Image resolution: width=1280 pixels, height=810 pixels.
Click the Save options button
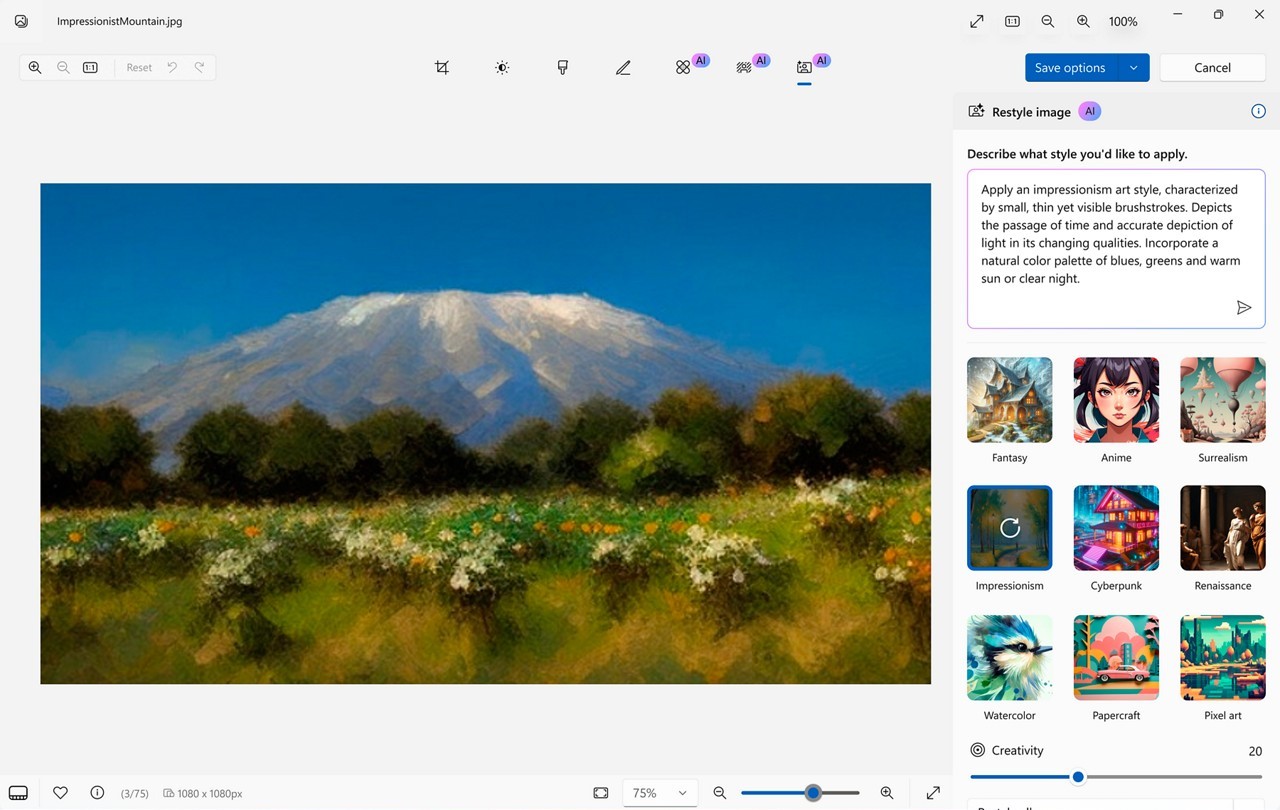(x=1070, y=68)
